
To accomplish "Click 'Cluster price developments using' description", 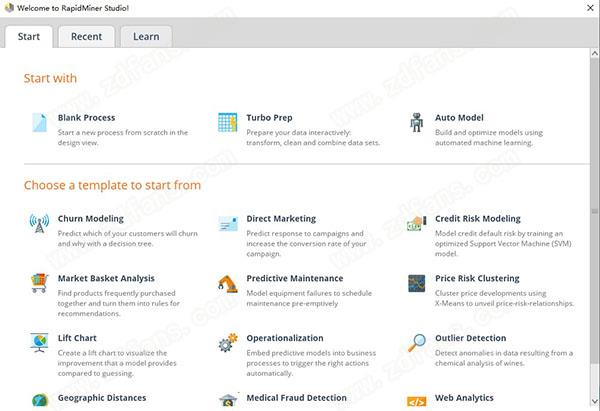I will pos(504,298).
